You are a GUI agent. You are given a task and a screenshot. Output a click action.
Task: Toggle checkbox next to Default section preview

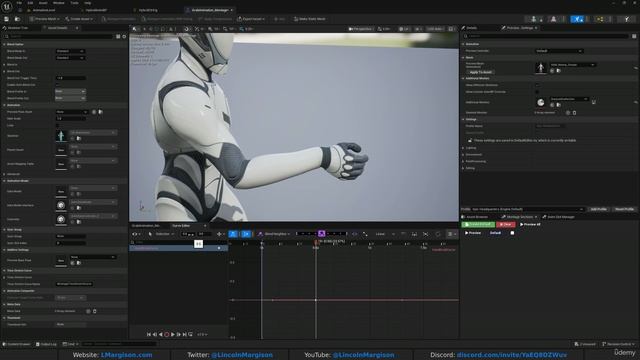512,233
